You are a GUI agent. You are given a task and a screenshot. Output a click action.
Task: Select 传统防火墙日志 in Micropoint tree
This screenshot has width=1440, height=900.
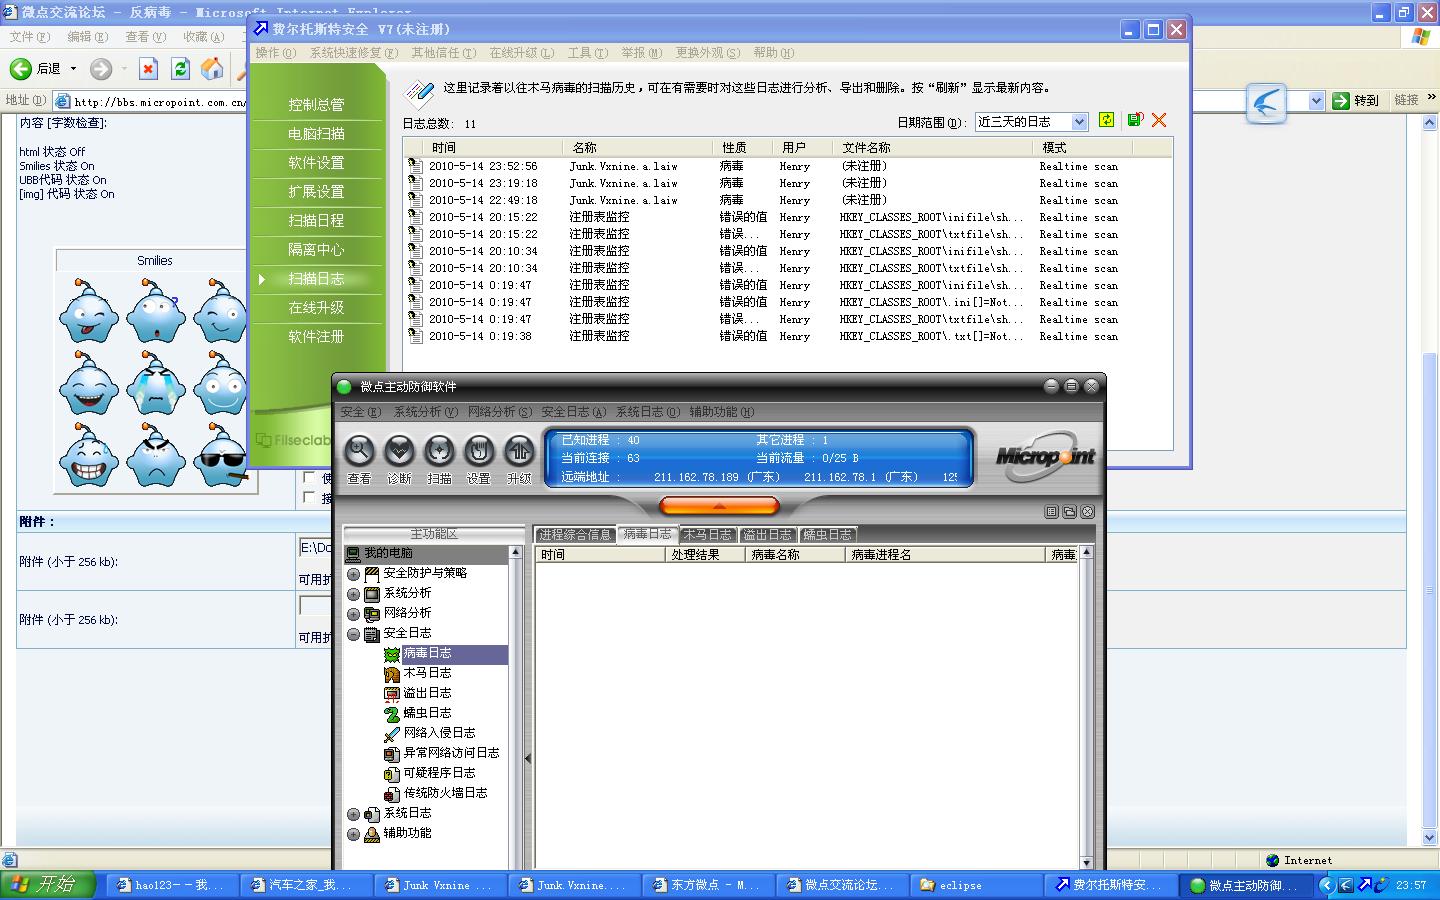pyautogui.click(x=445, y=793)
